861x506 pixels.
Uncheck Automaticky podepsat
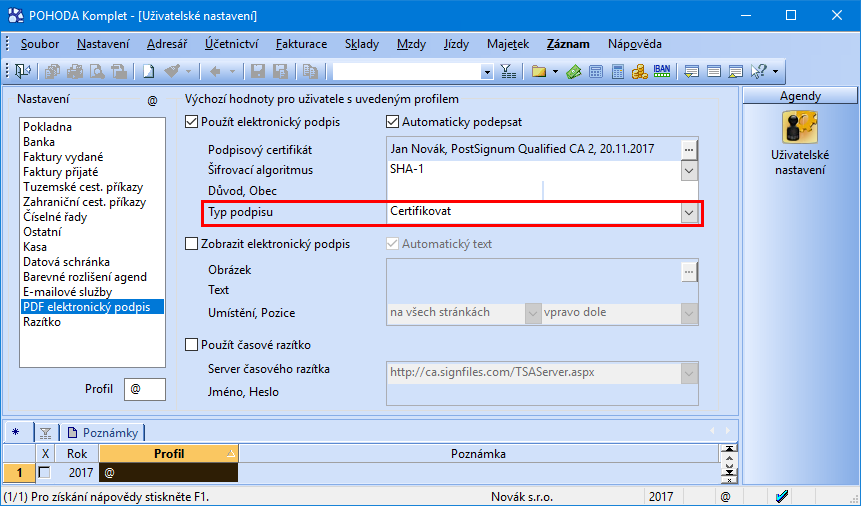[x=392, y=122]
